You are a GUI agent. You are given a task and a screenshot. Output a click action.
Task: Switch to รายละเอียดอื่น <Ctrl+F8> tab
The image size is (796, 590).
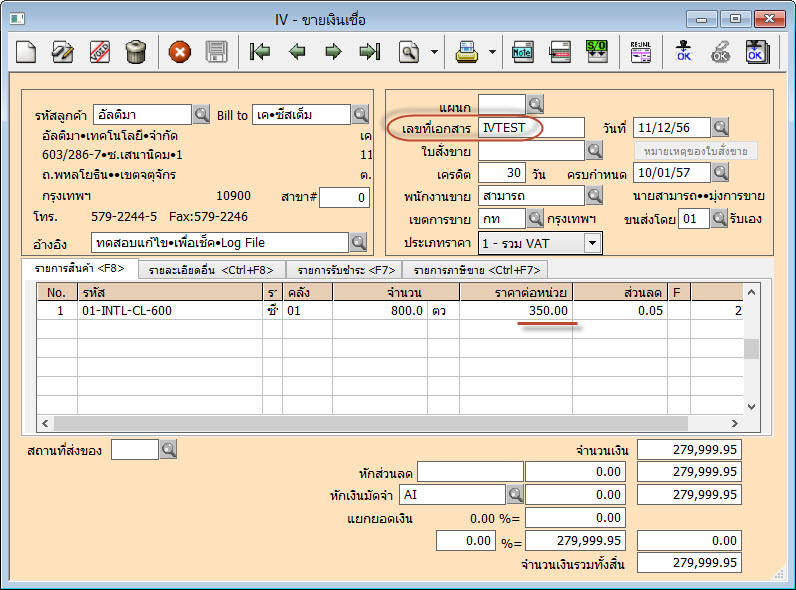tap(212, 269)
